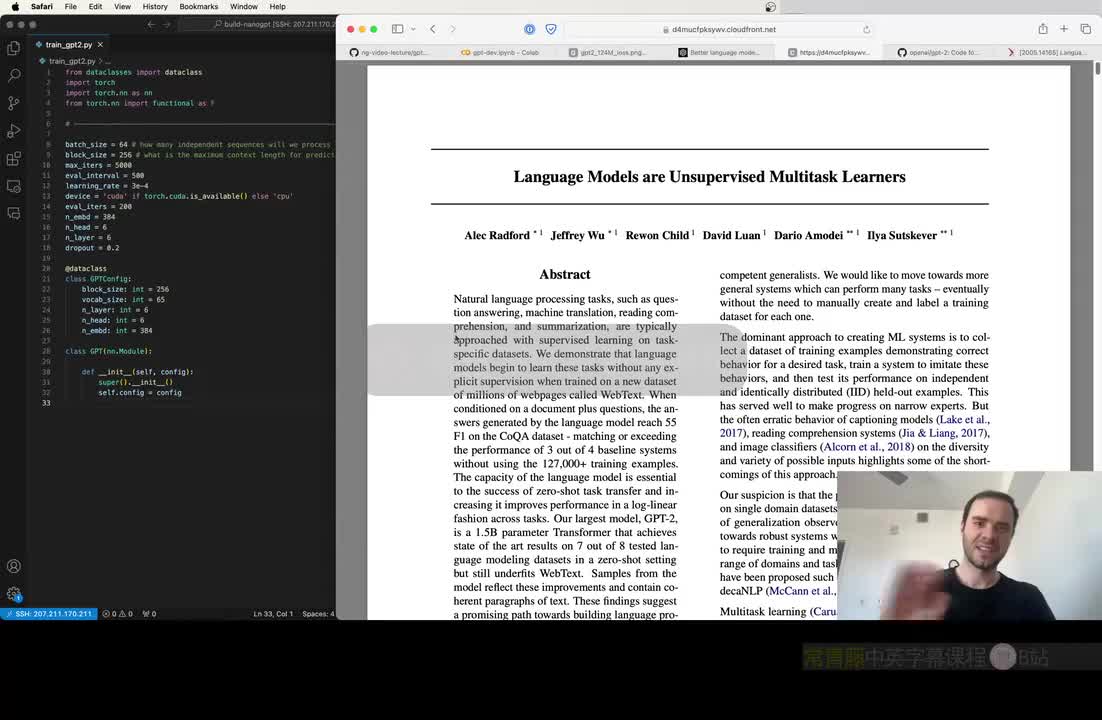Open Source Control in VS Code sidebar
The width and height of the screenshot is (1102, 720).
[x=13, y=103]
